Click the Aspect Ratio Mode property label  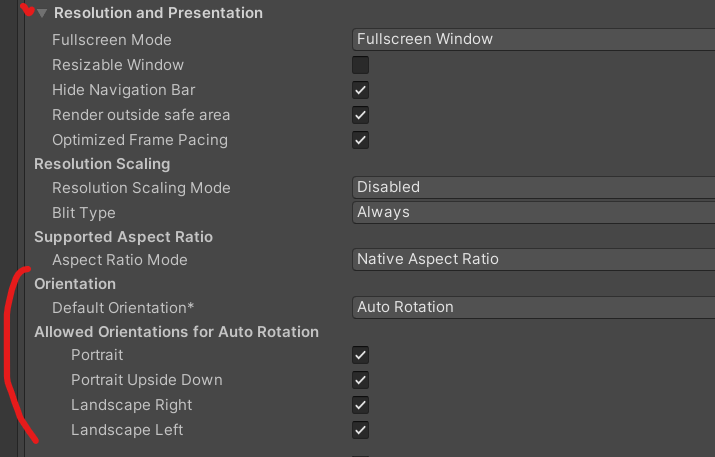coord(119,260)
